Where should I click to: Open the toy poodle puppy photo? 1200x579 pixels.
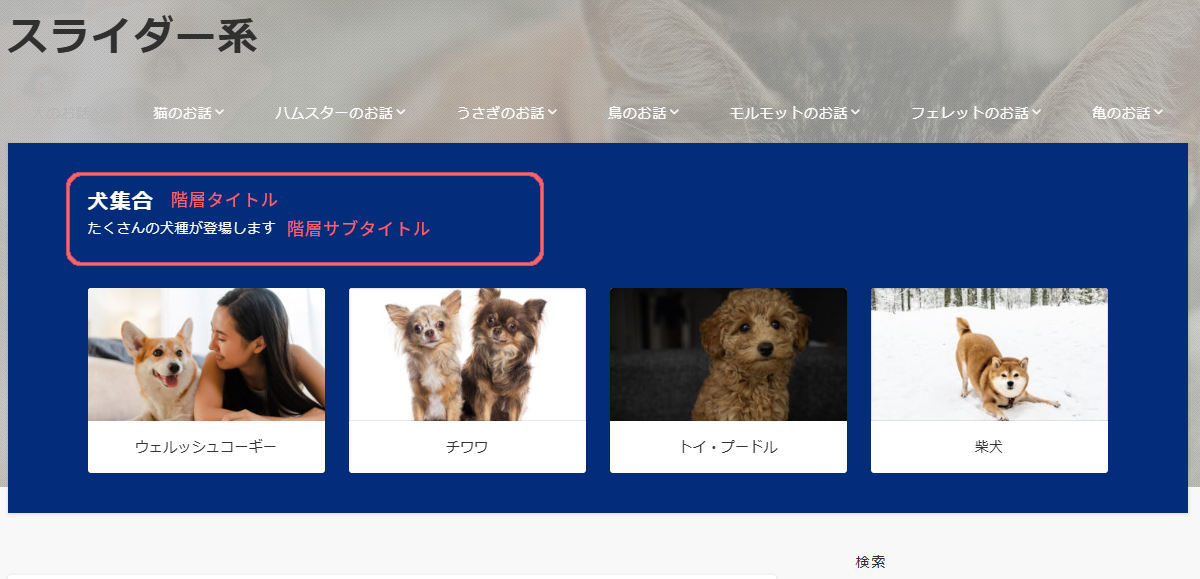tap(728, 354)
